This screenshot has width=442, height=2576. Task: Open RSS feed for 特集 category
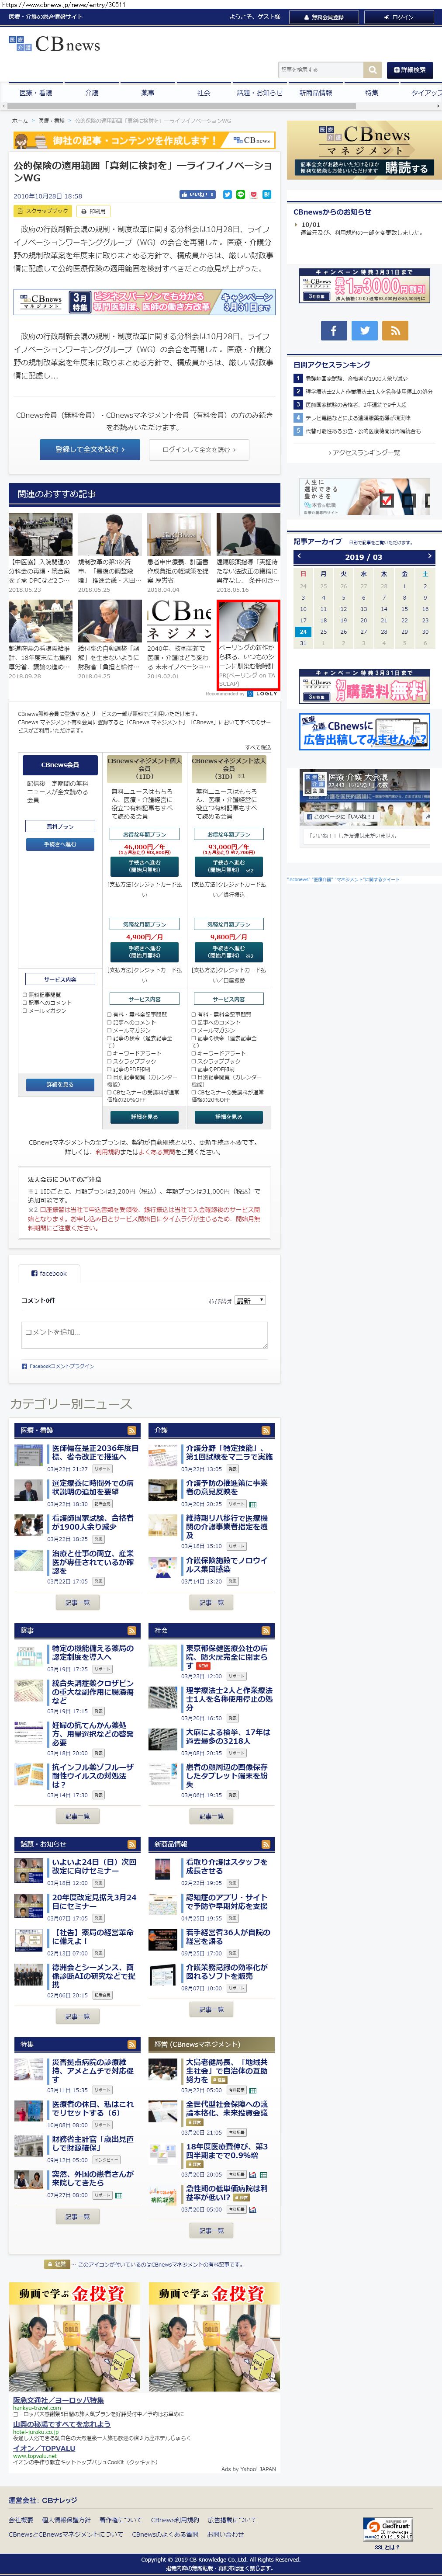pyautogui.click(x=131, y=2044)
